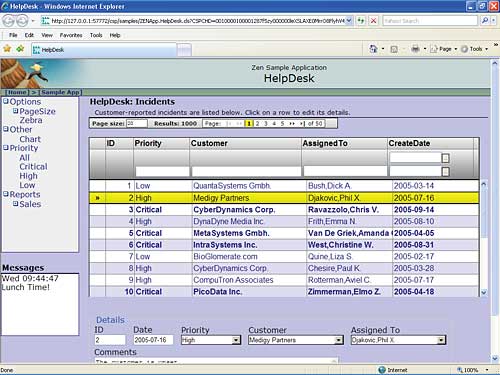This screenshot has height=375, width=500.
Task: Click the search magnifier icon
Action: [485, 21]
